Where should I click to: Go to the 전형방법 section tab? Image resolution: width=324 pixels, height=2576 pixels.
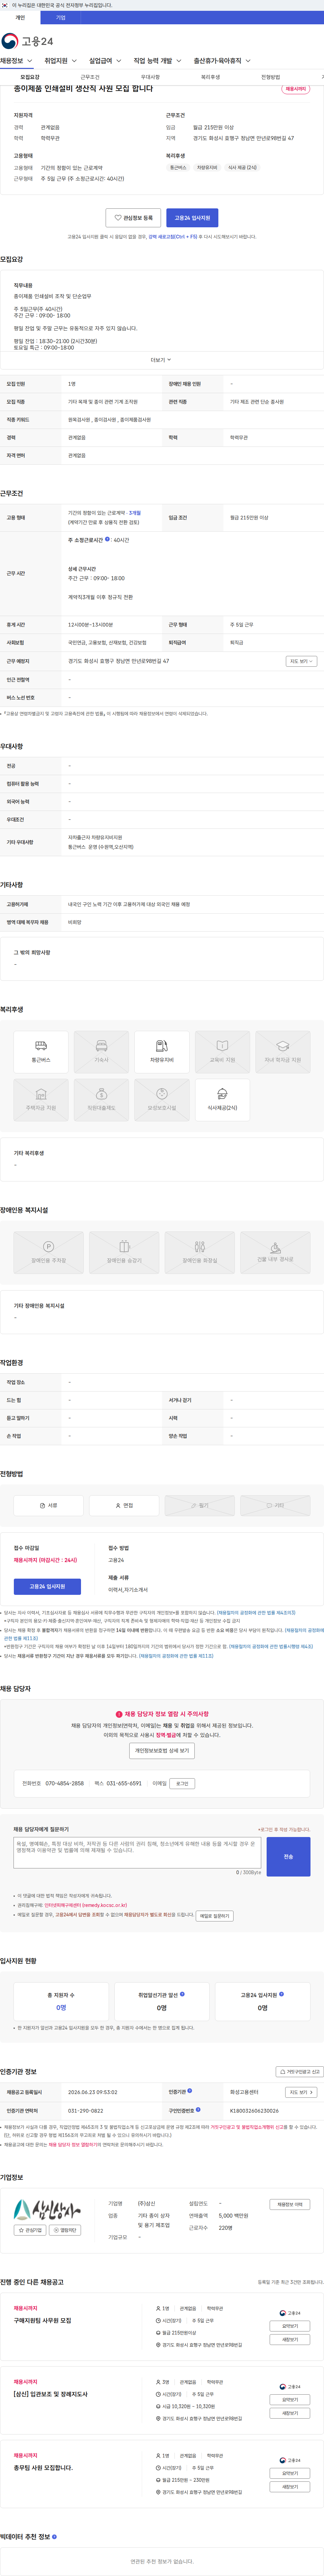270,77
